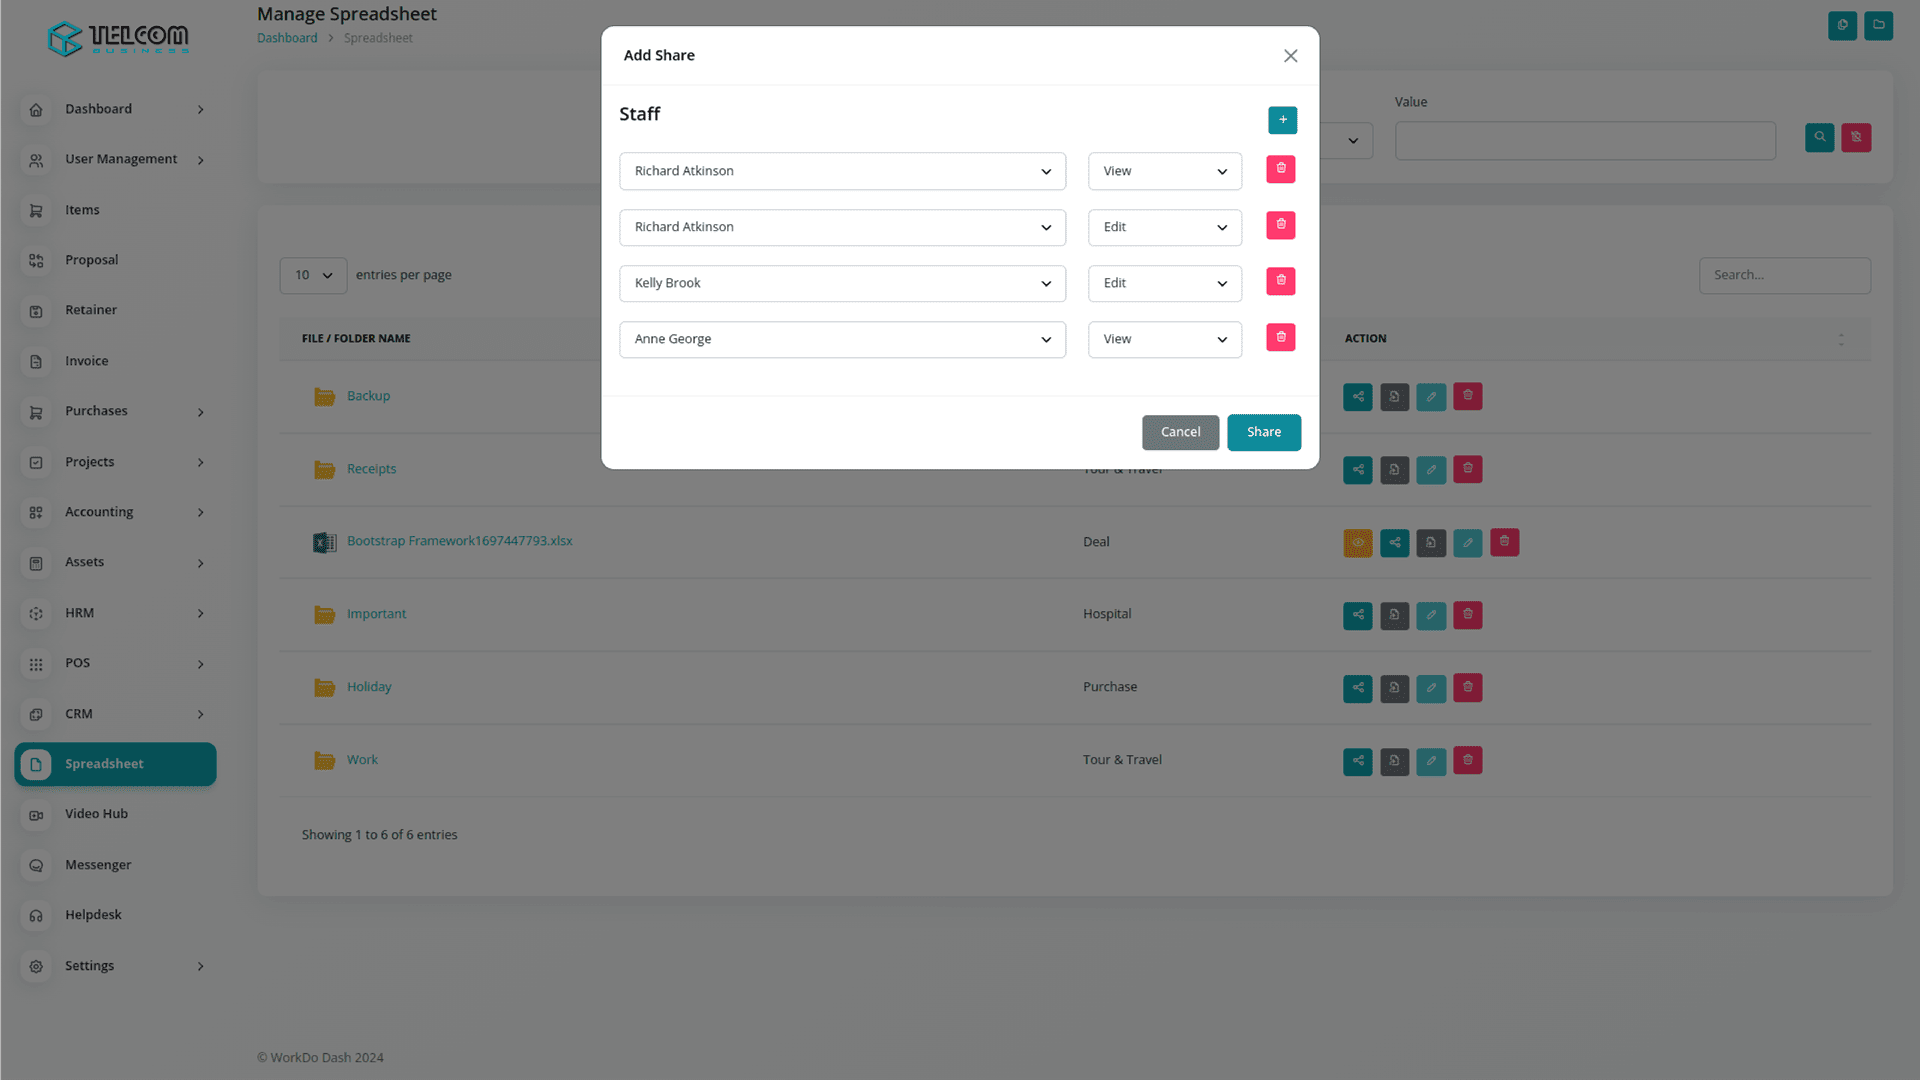Image resolution: width=1920 pixels, height=1080 pixels.
Task: Click share icon for Work folder
Action: pos(1357,761)
